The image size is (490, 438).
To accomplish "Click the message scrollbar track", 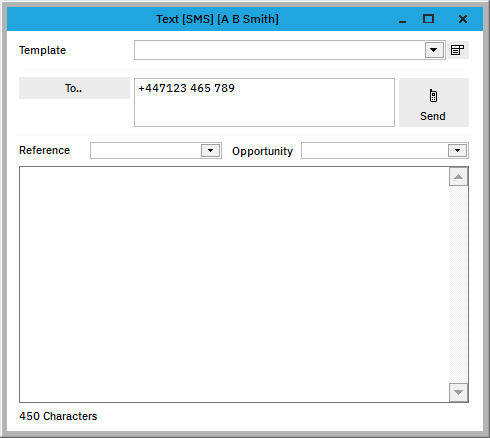I will [458, 284].
